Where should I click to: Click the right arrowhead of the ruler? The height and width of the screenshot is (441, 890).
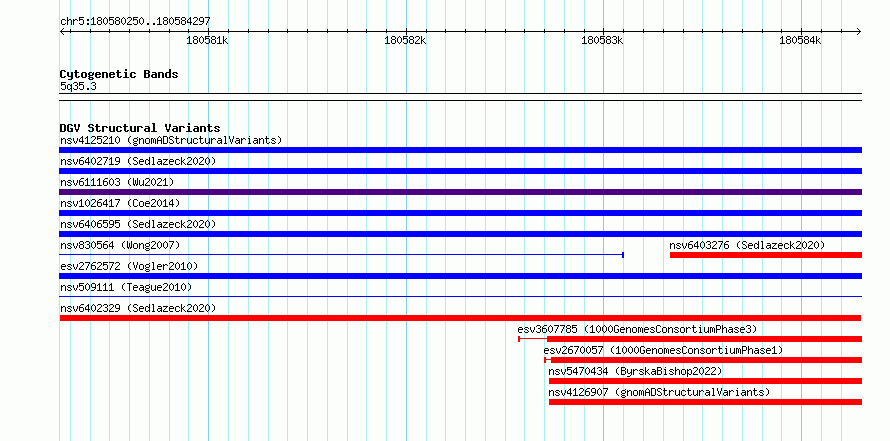pos(858,31)
